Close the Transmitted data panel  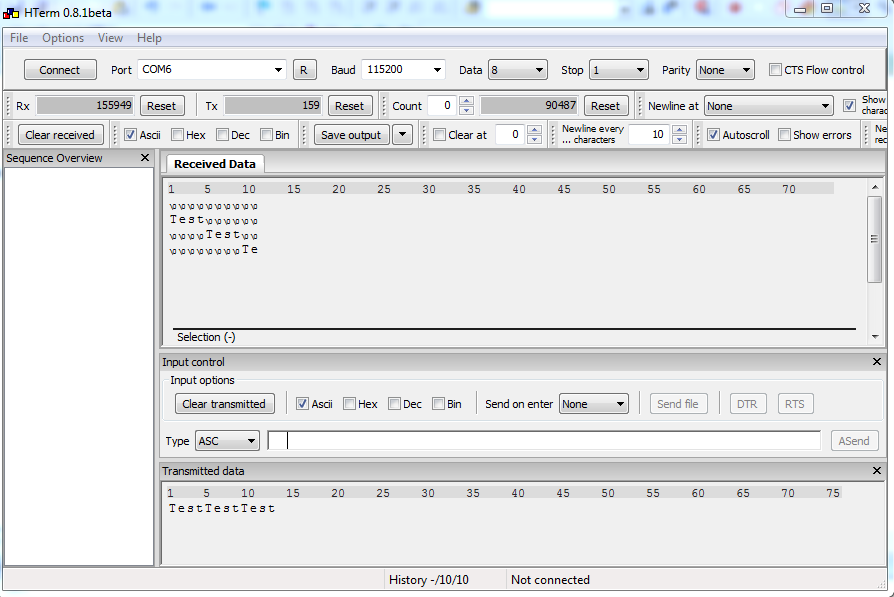(x=876, y=470)
